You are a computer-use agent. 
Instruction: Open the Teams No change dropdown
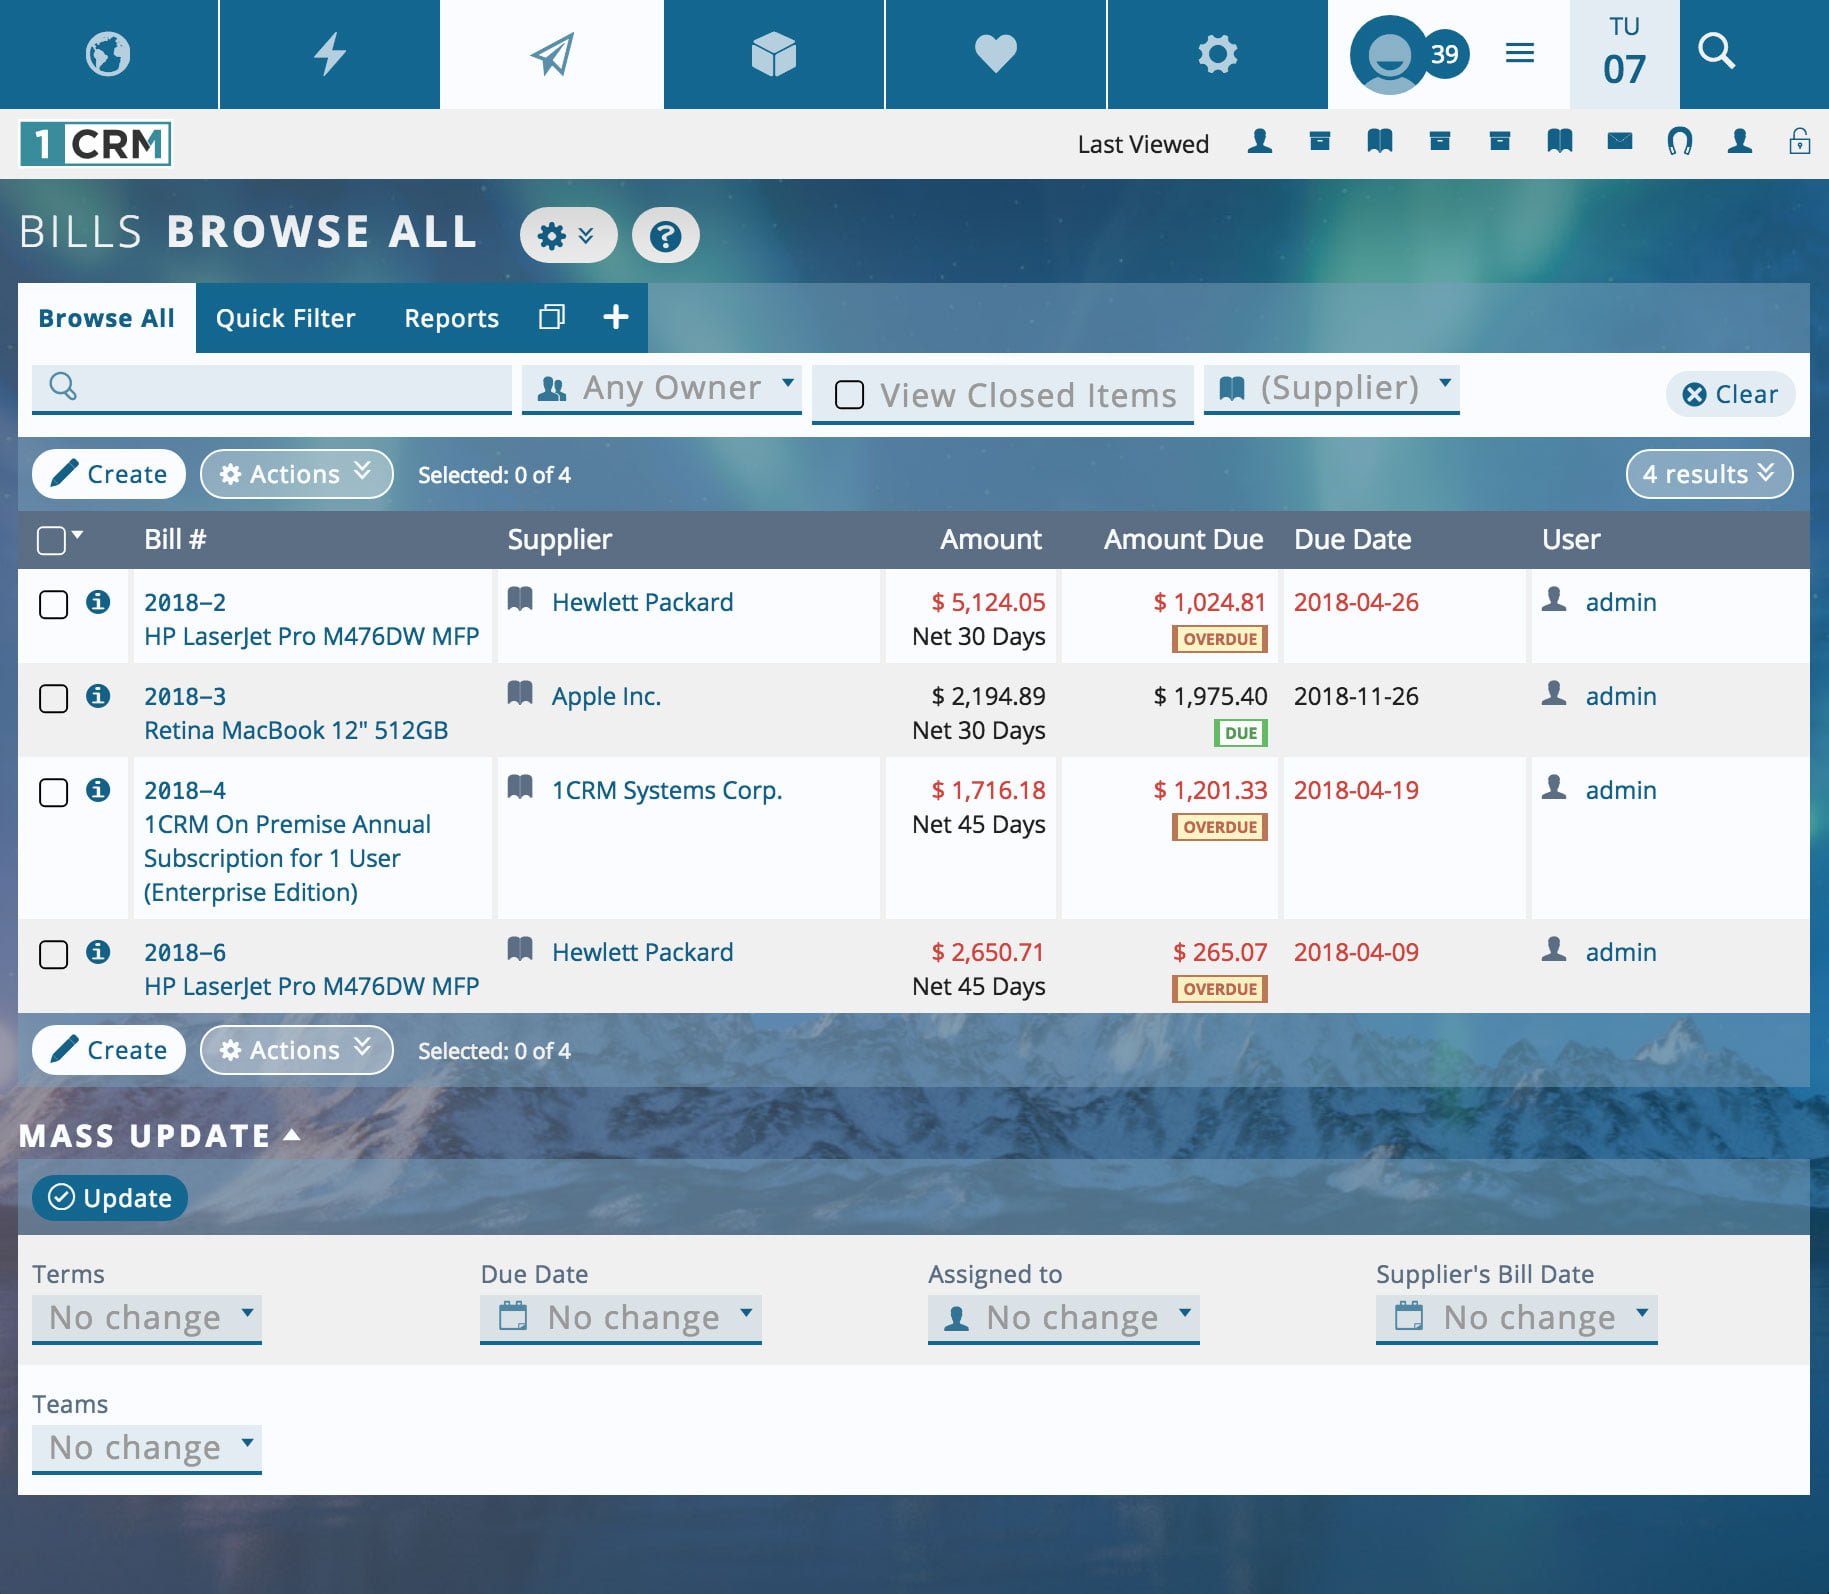click(147, 1449)
